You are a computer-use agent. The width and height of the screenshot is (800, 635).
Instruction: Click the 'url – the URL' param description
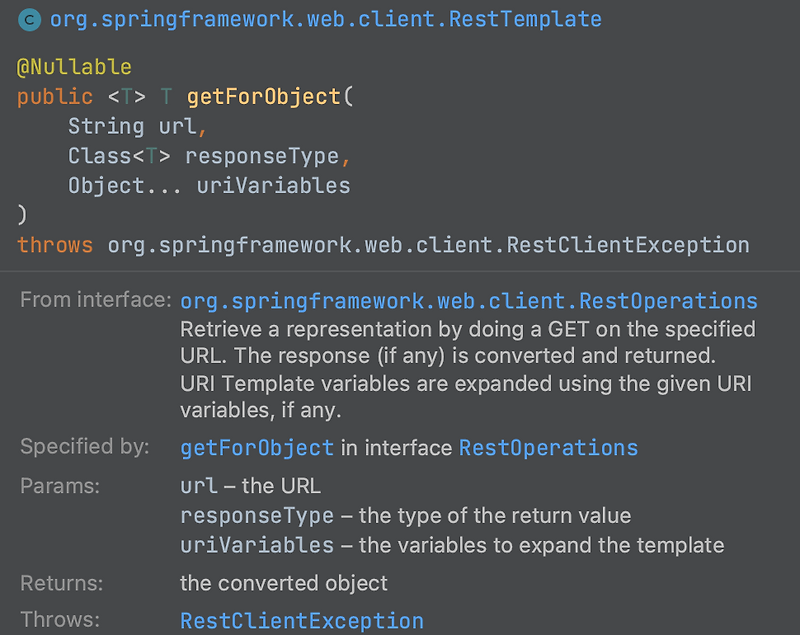pos(251,486)
